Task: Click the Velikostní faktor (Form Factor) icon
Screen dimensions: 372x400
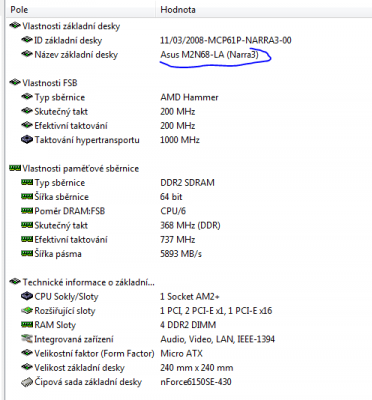Action: click(27, 353)
